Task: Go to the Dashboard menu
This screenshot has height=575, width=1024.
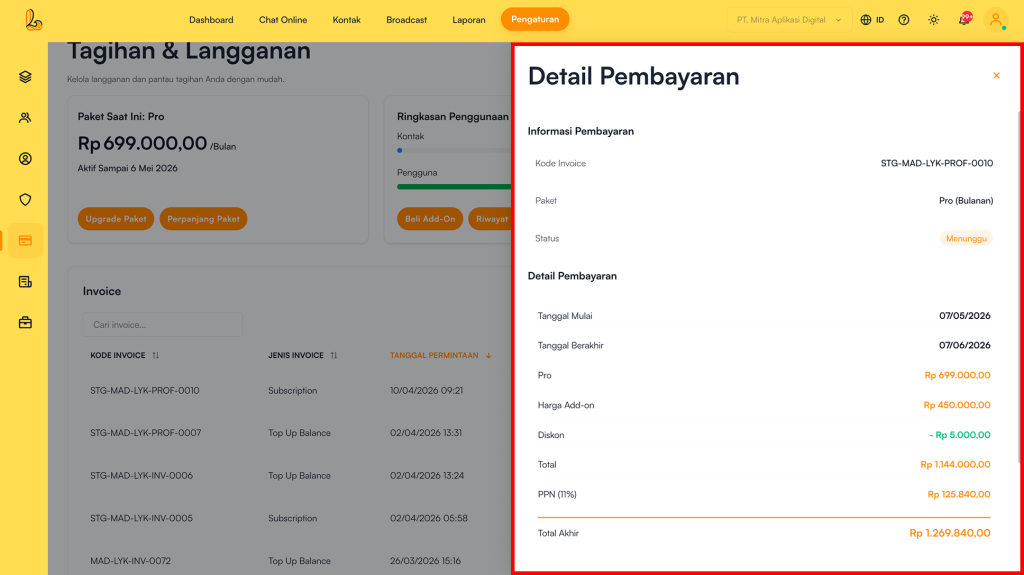Action: pyautogui.click(x=211, y=20)
